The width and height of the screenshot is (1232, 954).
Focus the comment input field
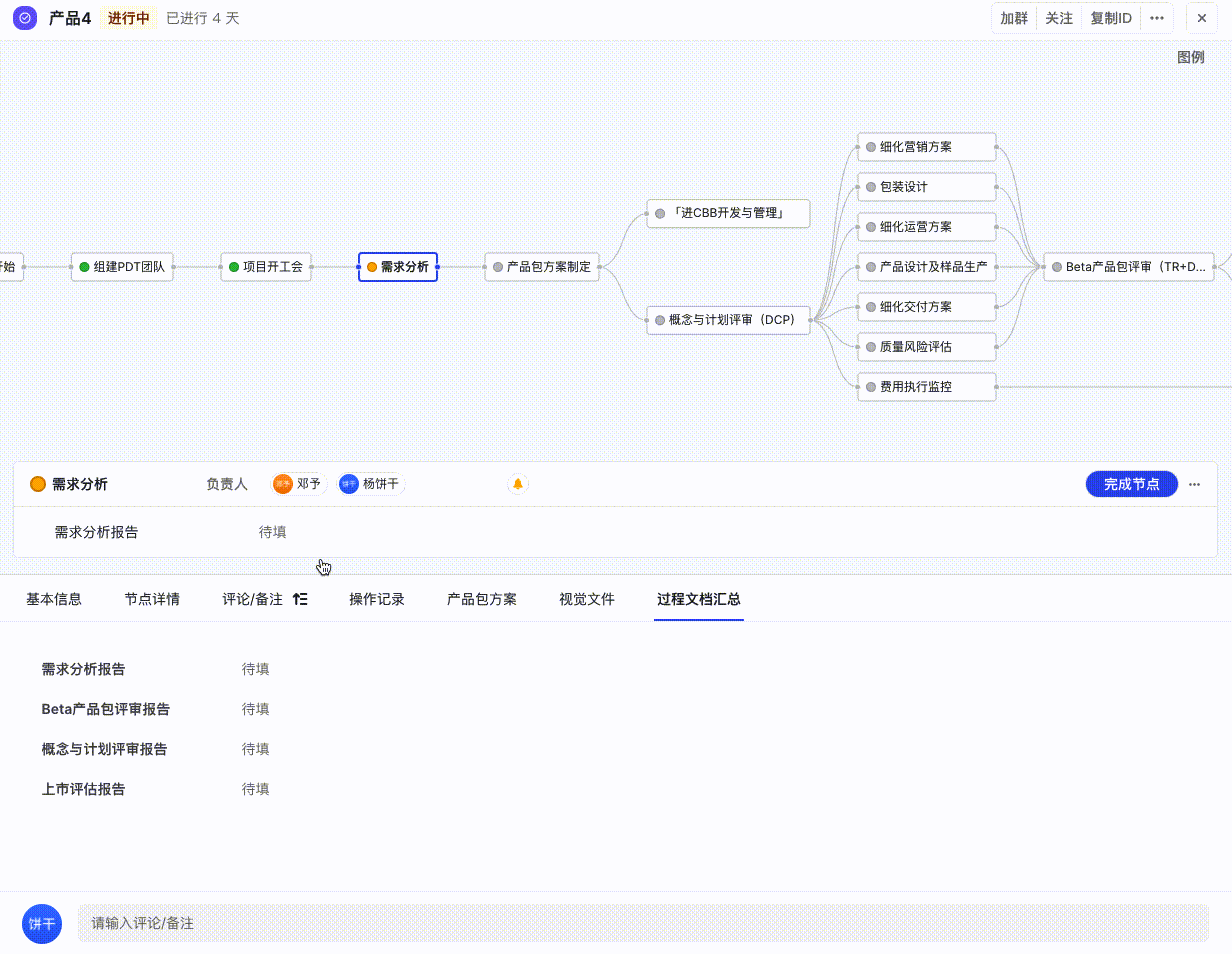(x=642, y=923)
